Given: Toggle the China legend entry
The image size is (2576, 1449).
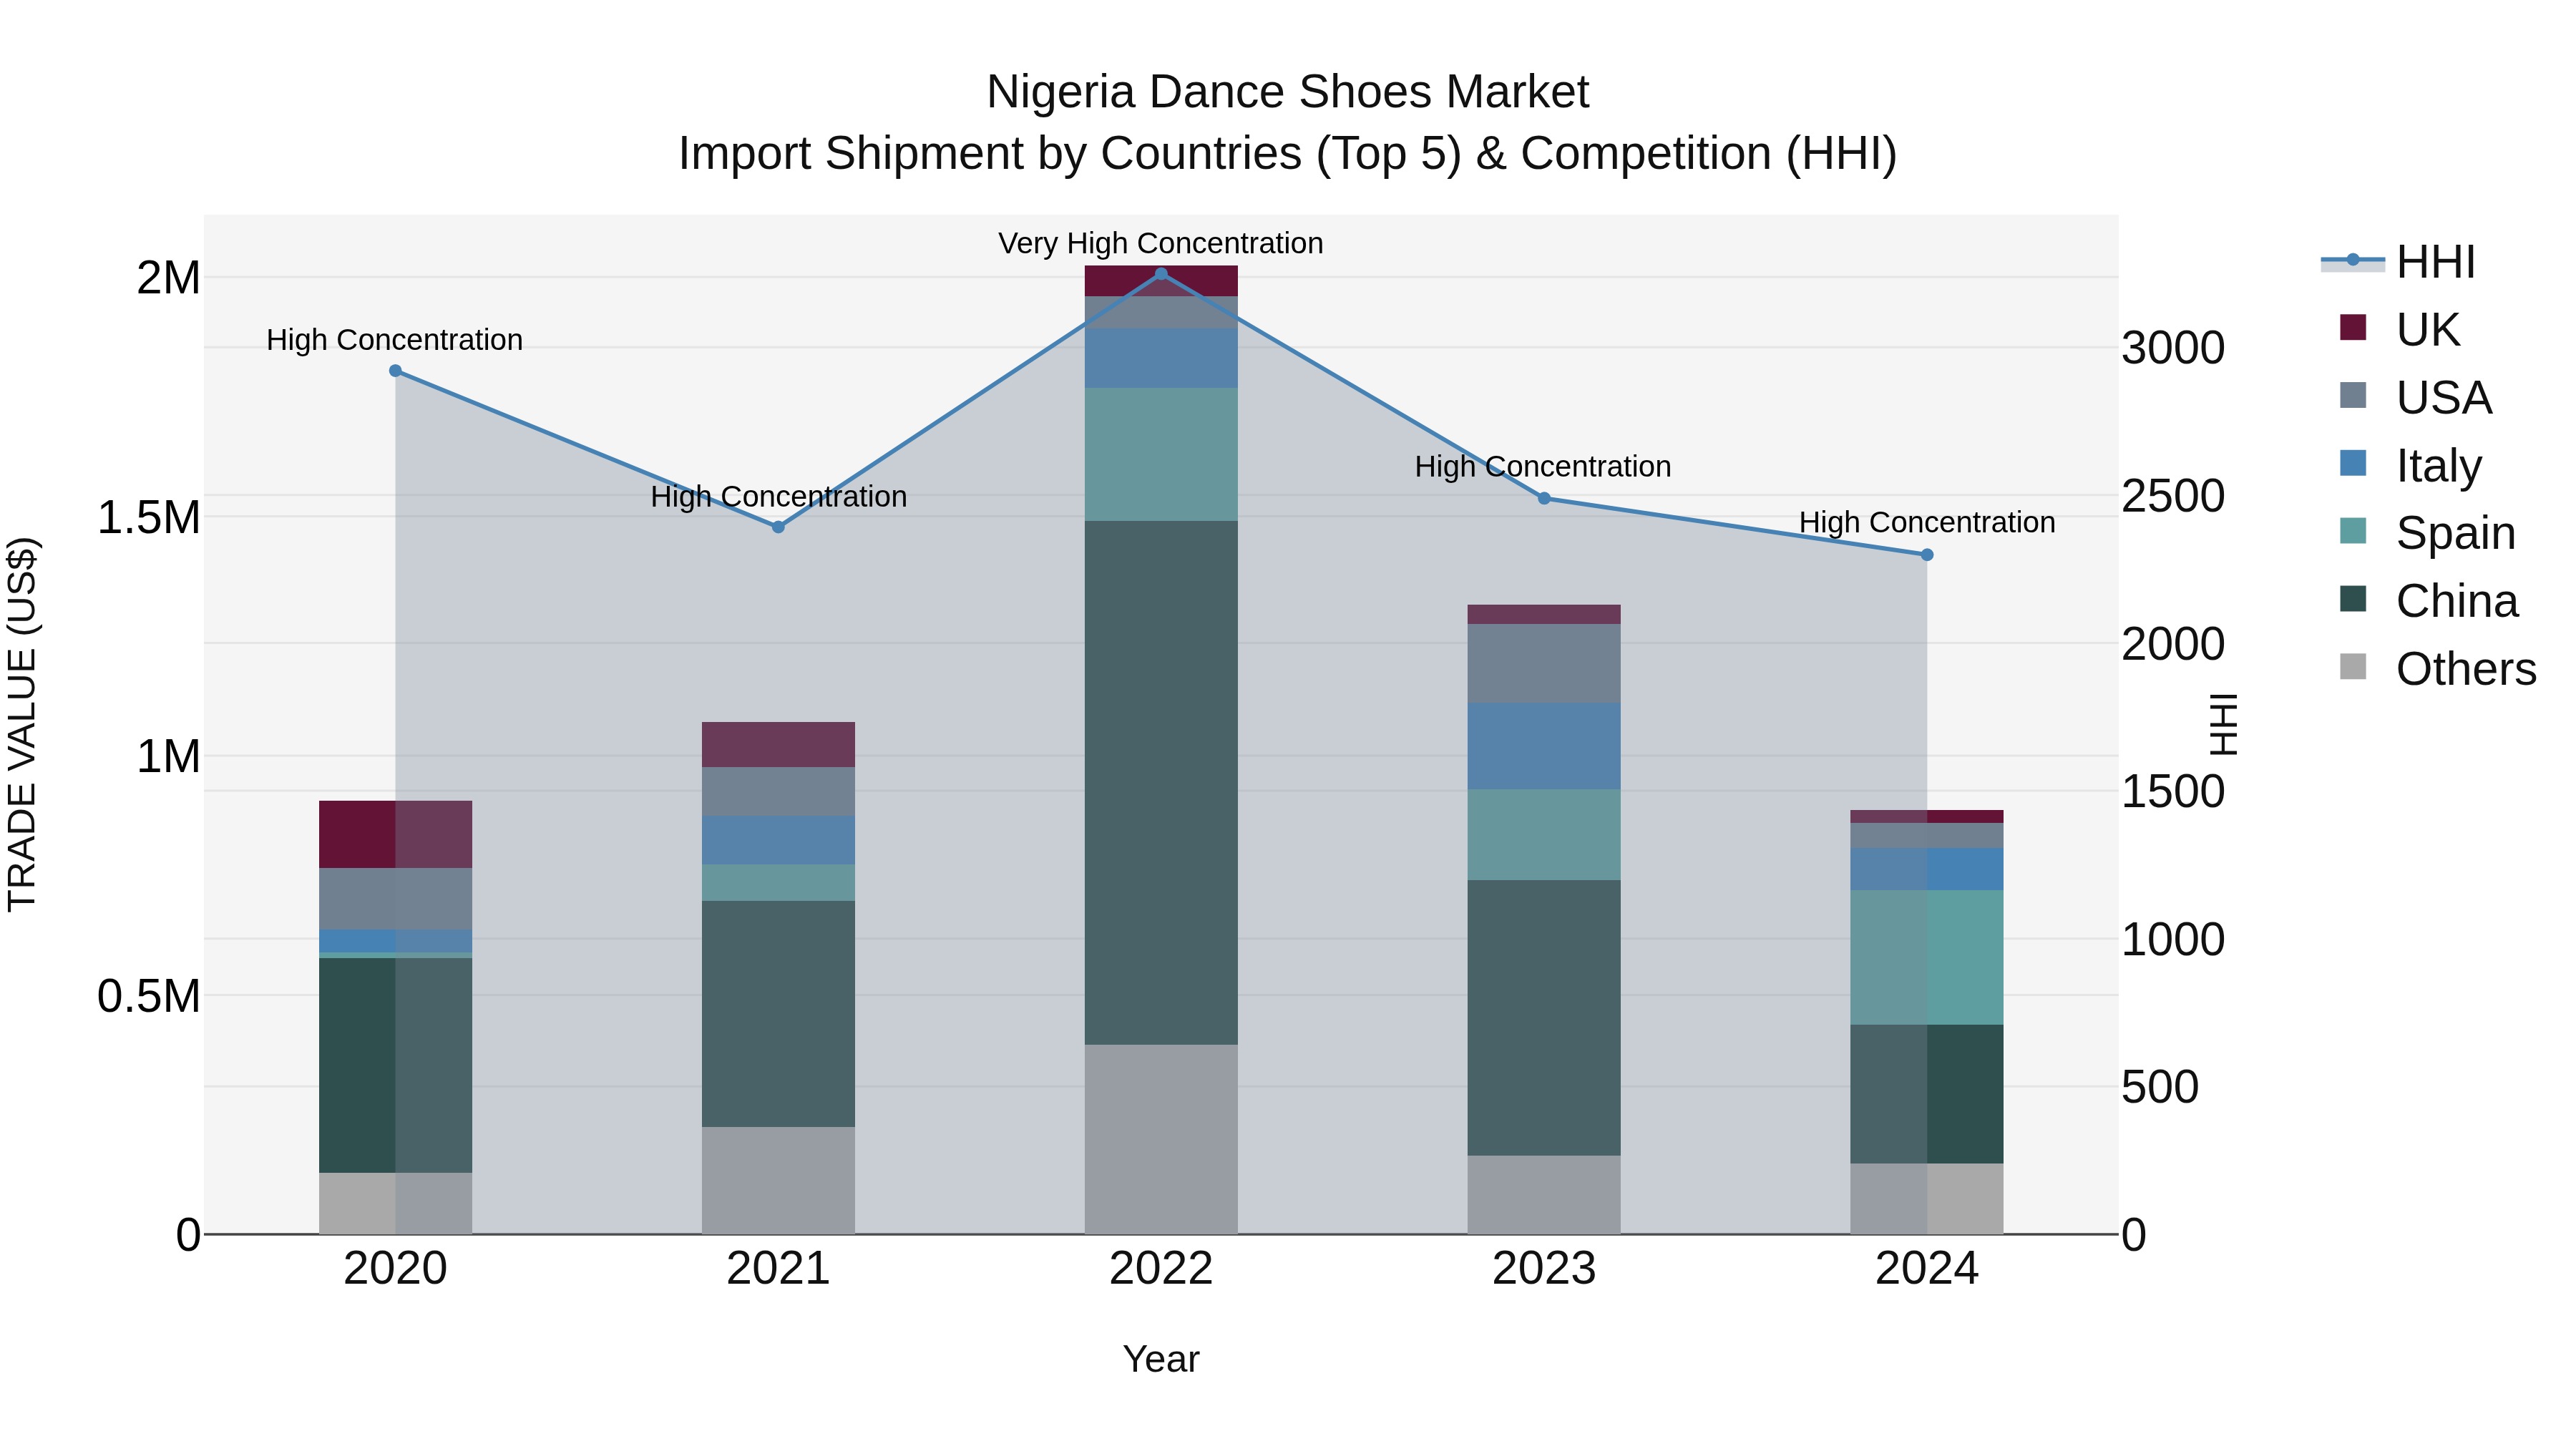Looking at the screenshot, I should (2428, 601).
